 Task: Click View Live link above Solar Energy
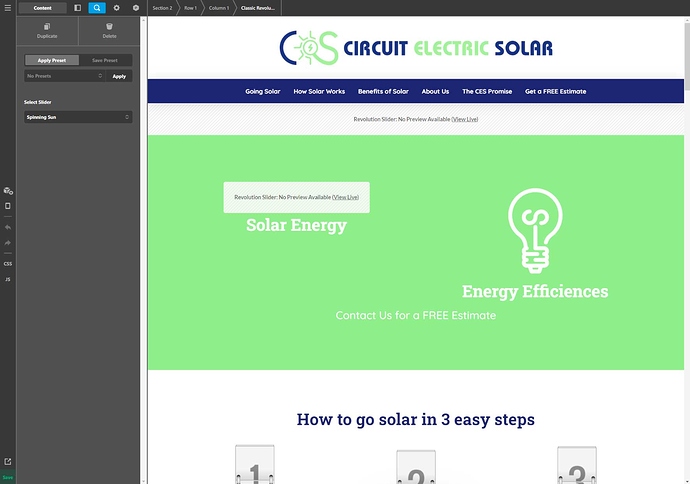[x=345, y=197]
